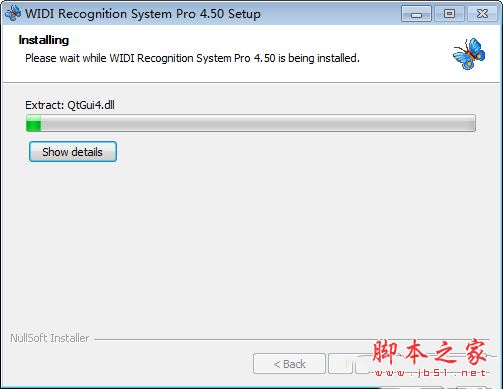Click the empty gray area below Show details
503x389 pixels.
click(x=251, y=247)
